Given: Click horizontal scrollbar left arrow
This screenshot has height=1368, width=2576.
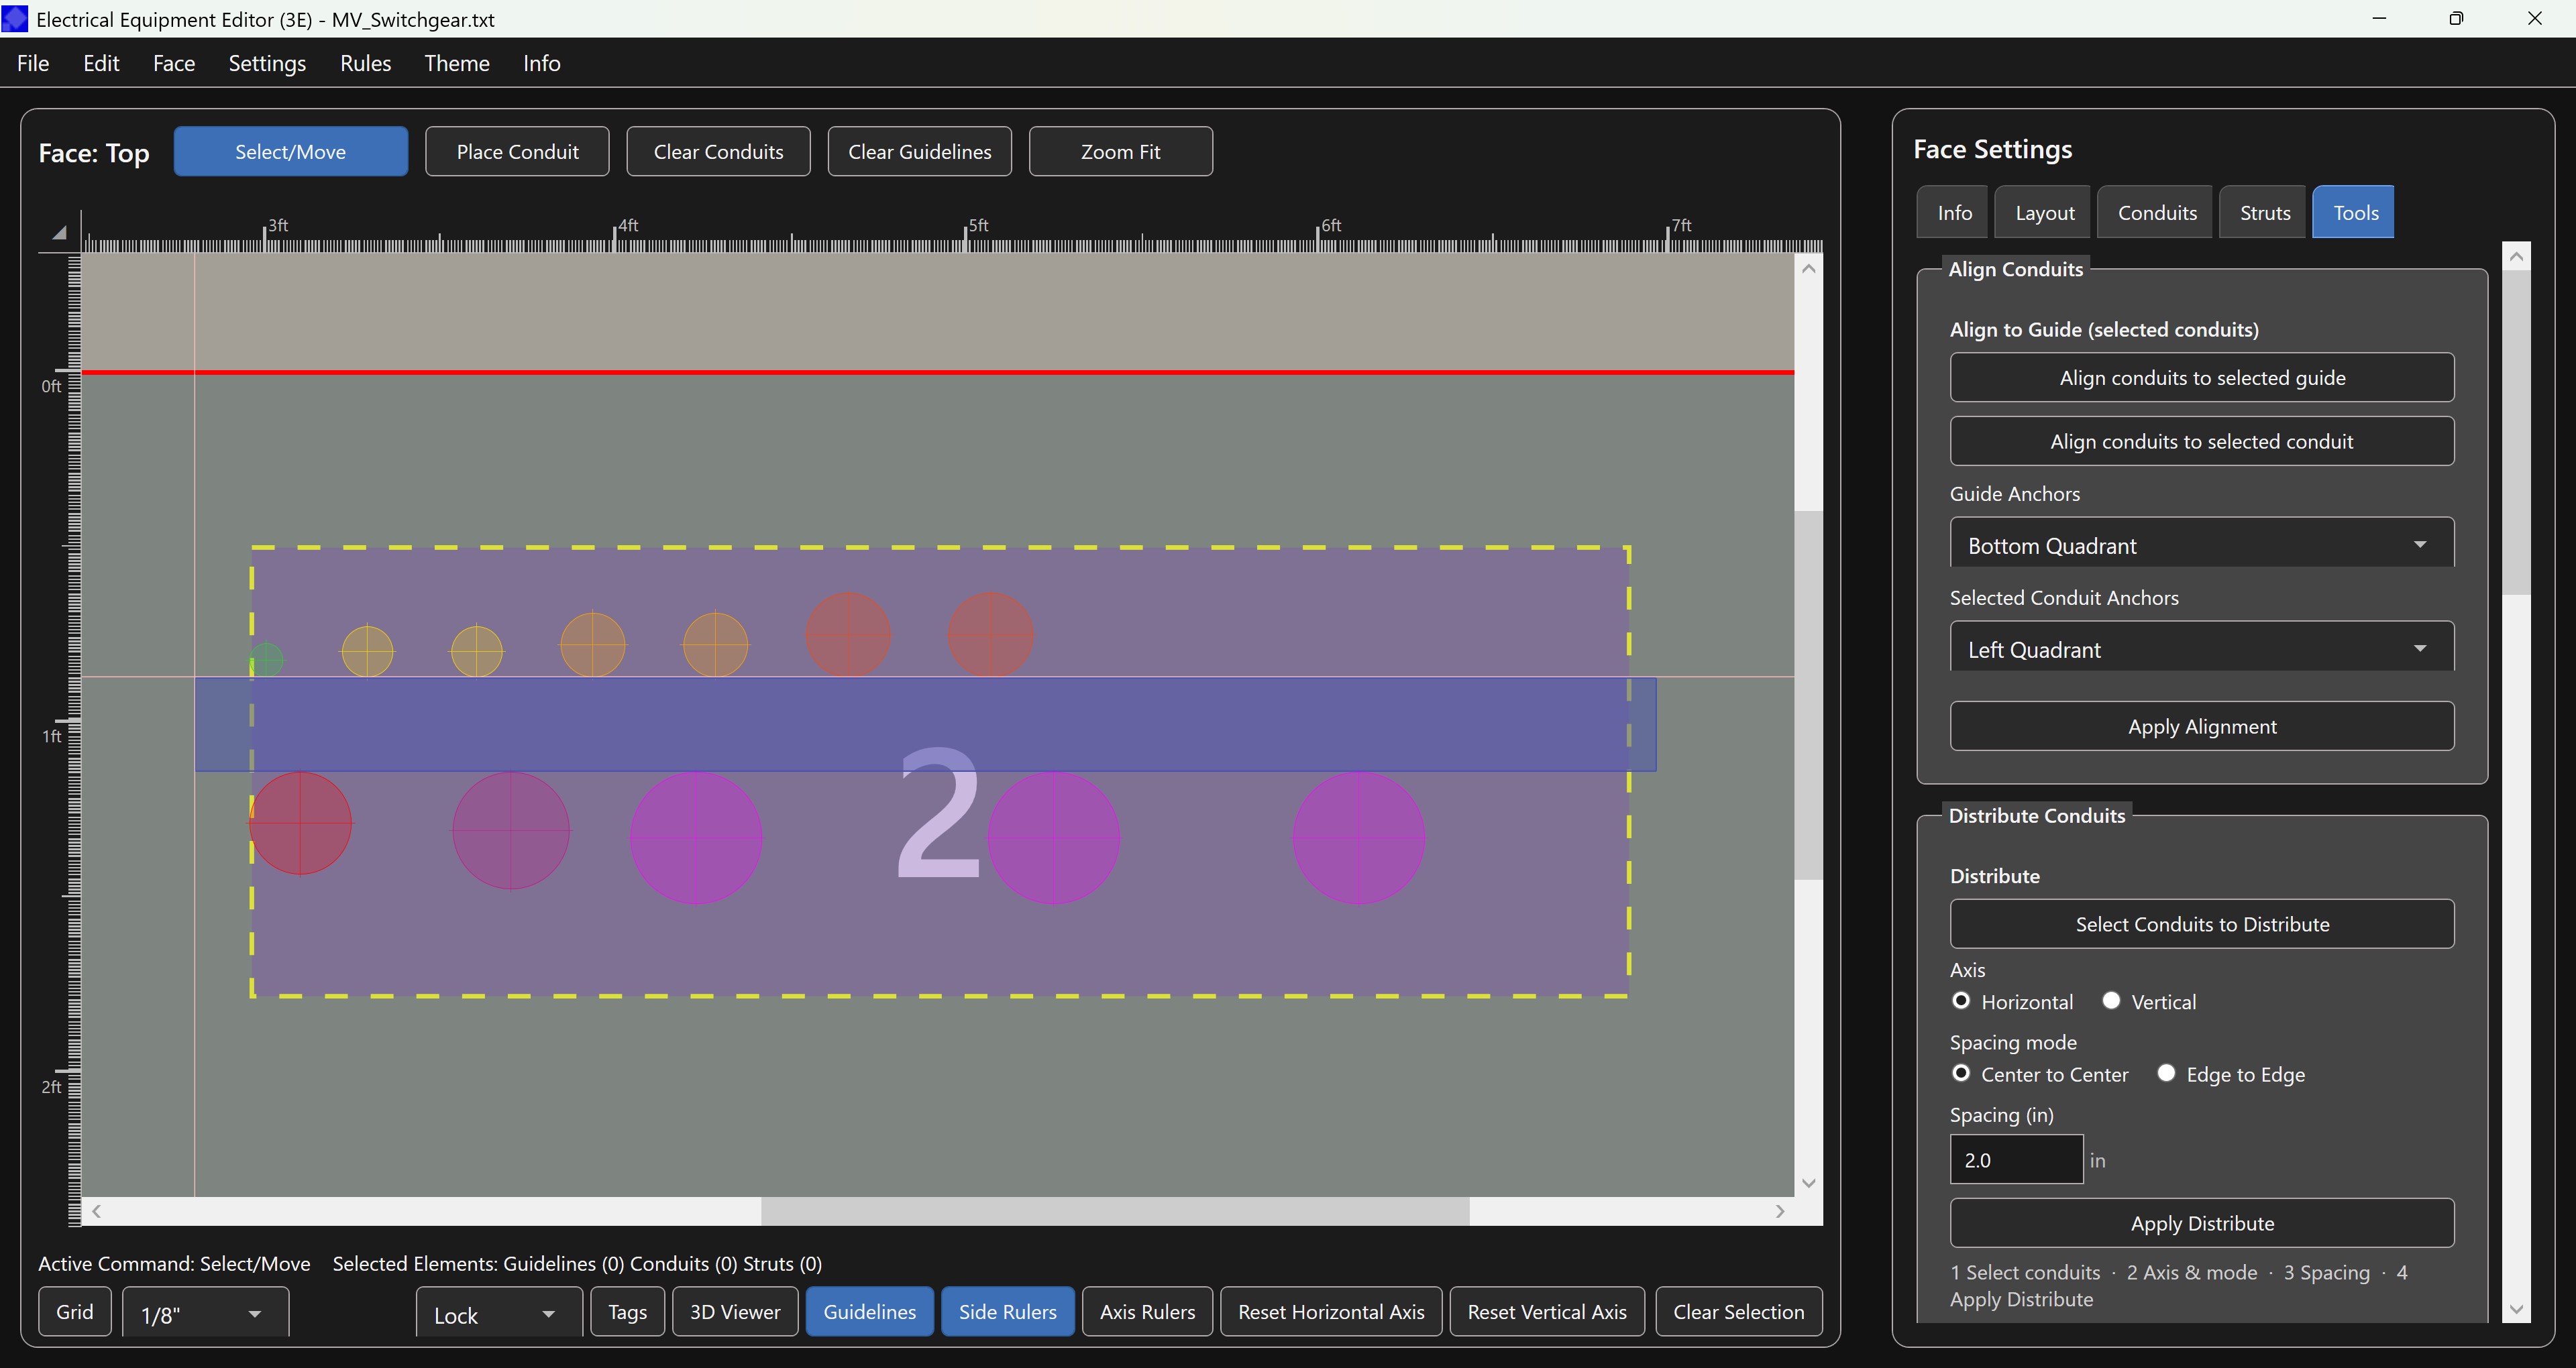Looking at the screenshot, I should [x=97, y=1211].
